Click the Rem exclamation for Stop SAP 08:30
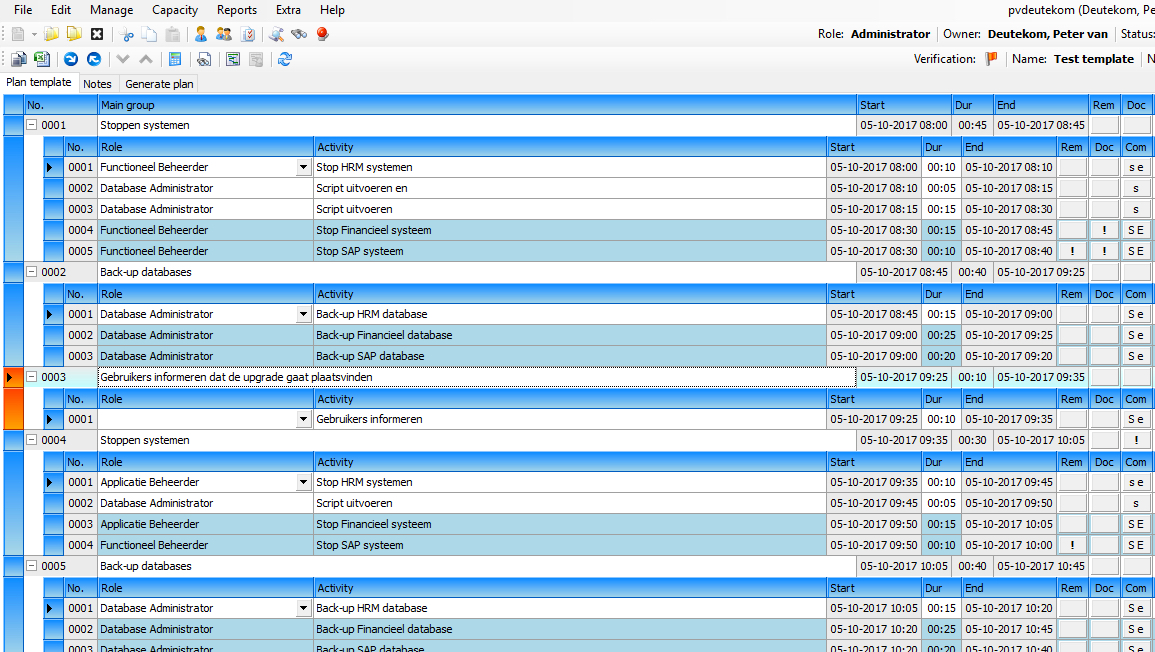The image size is (1155, 652). point(1072,251)
